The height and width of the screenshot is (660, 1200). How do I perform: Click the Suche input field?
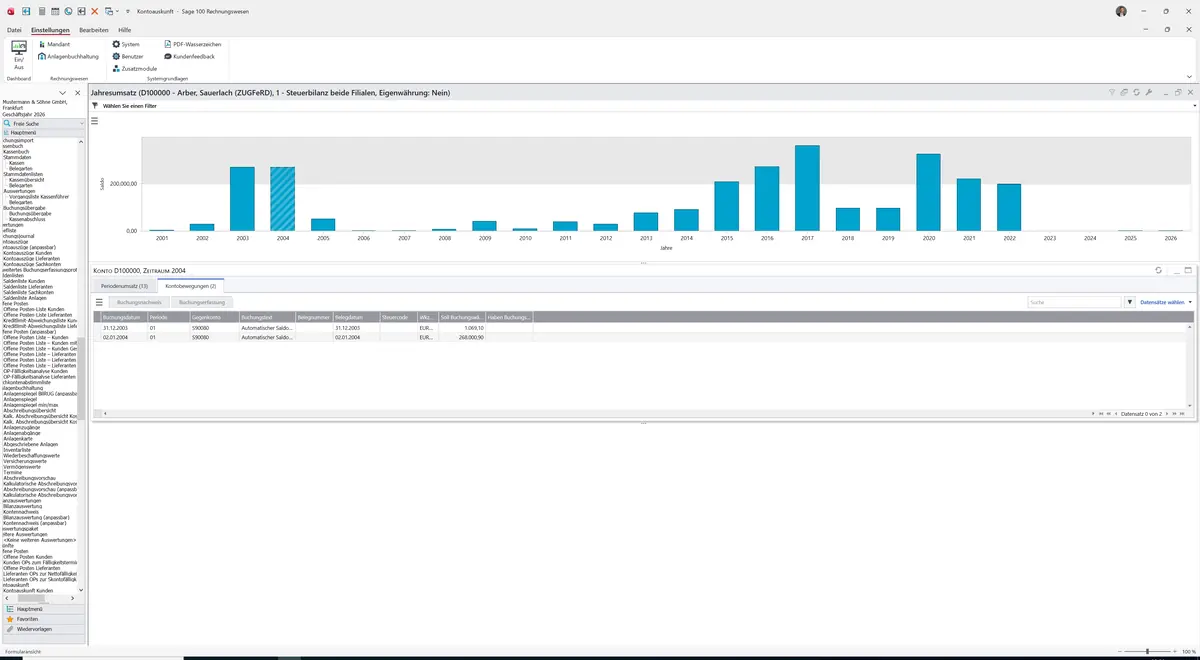coord(1075,302)
